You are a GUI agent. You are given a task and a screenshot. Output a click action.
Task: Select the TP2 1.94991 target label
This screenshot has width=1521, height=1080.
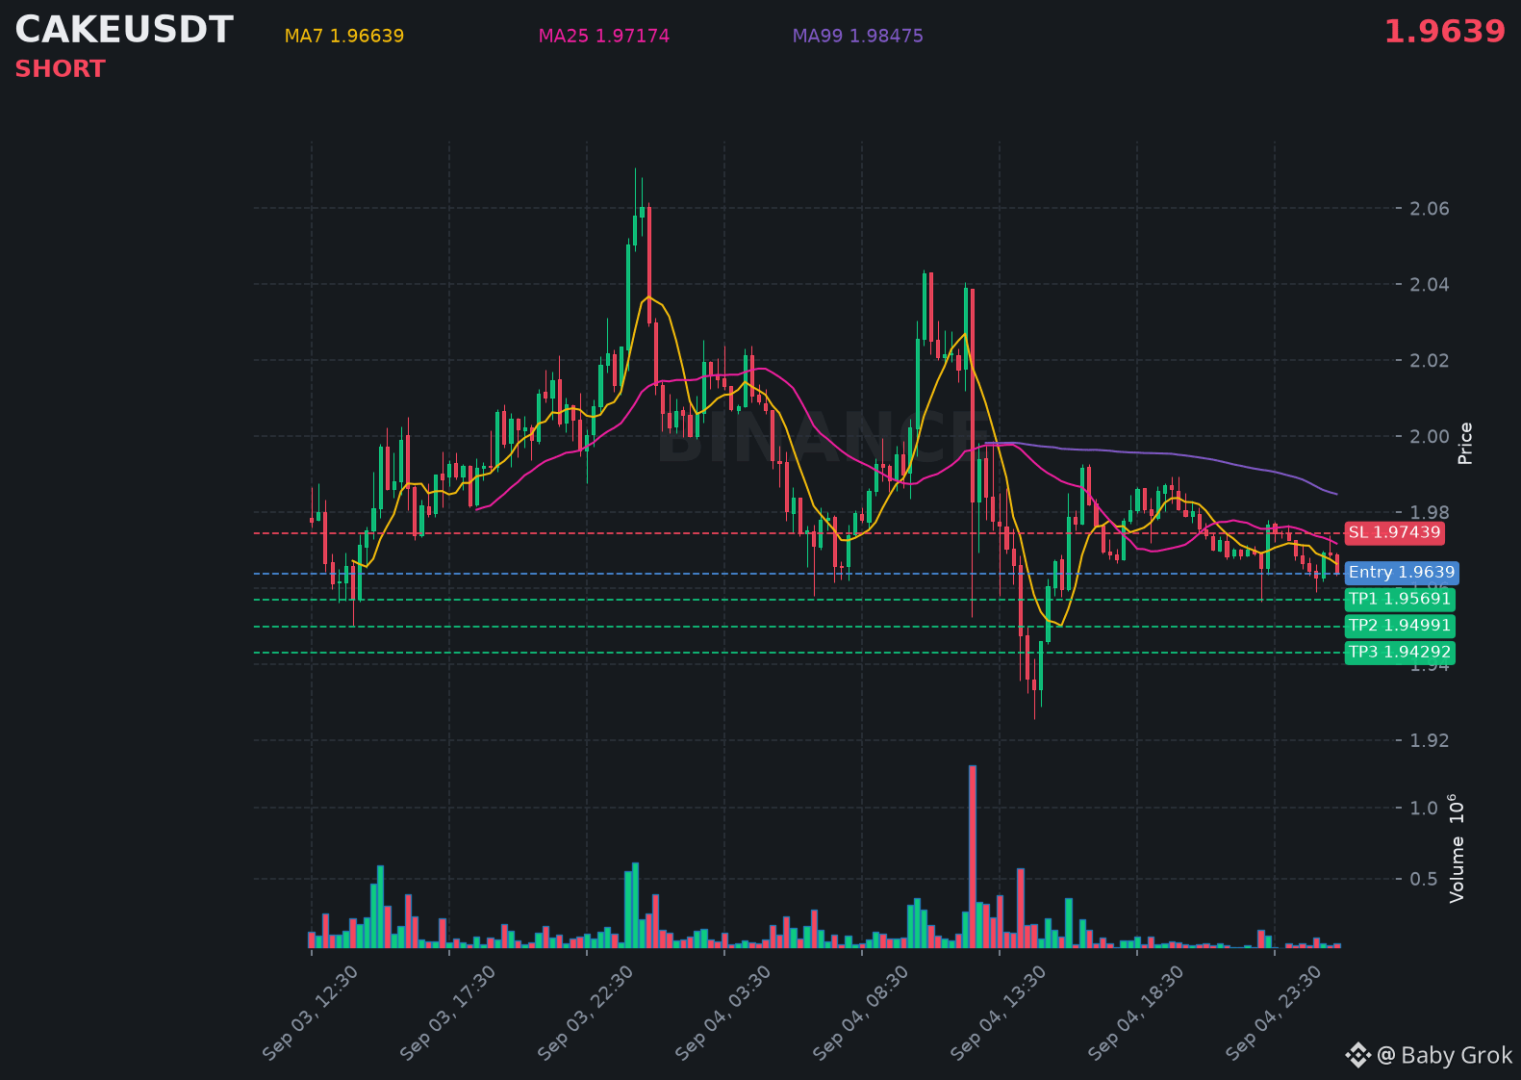pos(1399,626)
